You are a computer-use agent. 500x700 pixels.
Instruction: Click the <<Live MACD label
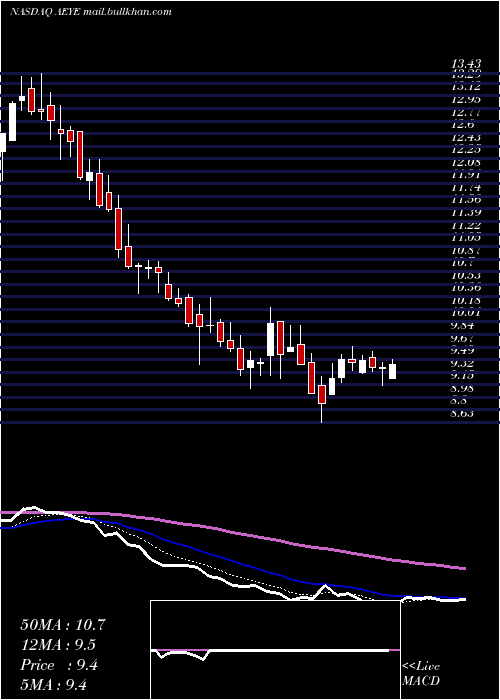click(x=421, y=674)
